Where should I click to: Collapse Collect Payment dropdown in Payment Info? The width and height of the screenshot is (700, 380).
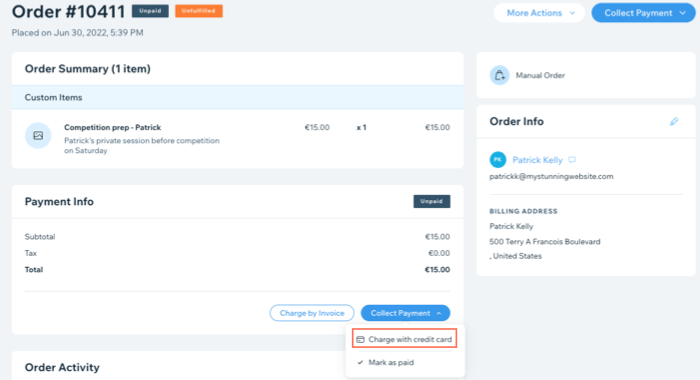(405, 313)
